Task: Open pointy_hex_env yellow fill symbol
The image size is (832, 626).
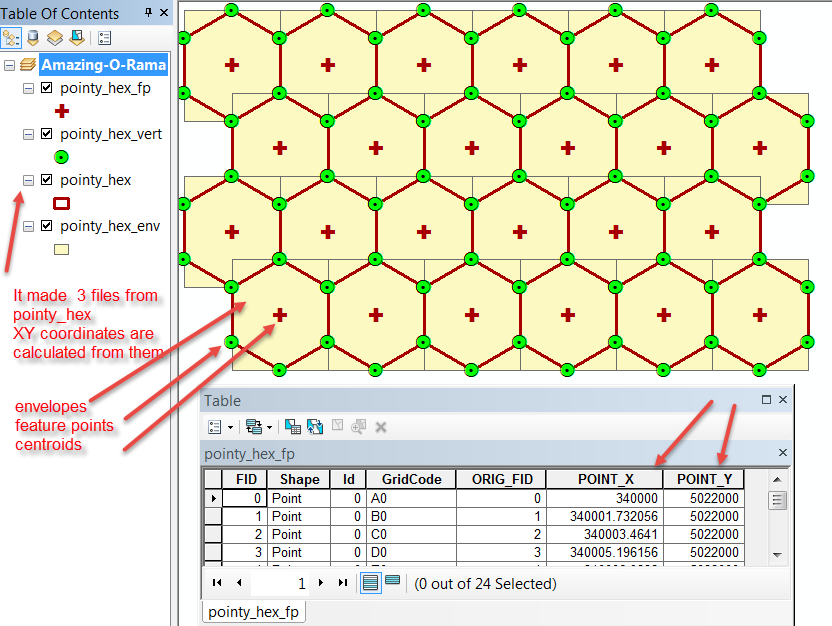Action: [x=62, y=249]
